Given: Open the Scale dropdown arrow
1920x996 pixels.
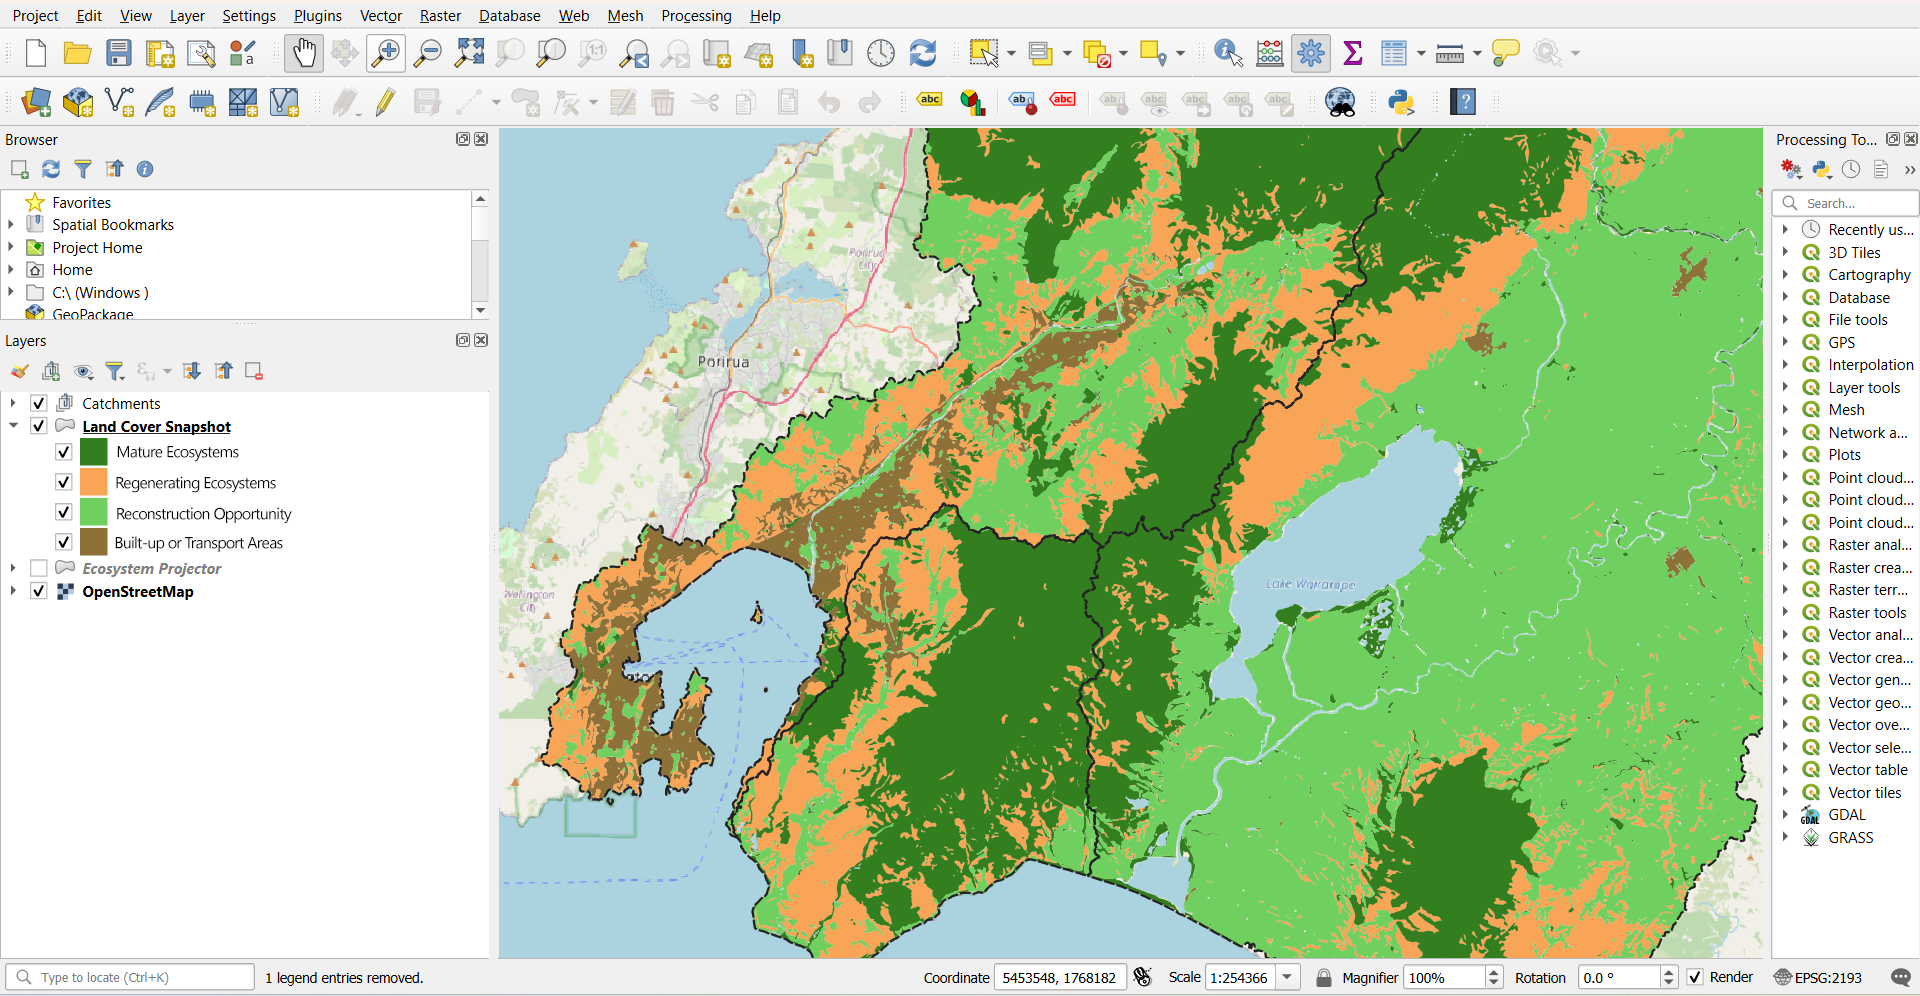Looking at the screenshot, I should pyautogui.click(x=1287, y=977).
